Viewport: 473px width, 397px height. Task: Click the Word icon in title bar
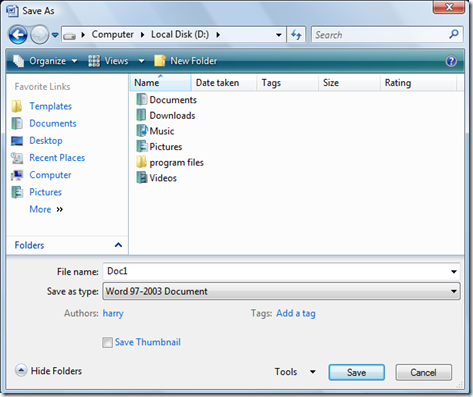pyautogui.click(x=12, y=11)
